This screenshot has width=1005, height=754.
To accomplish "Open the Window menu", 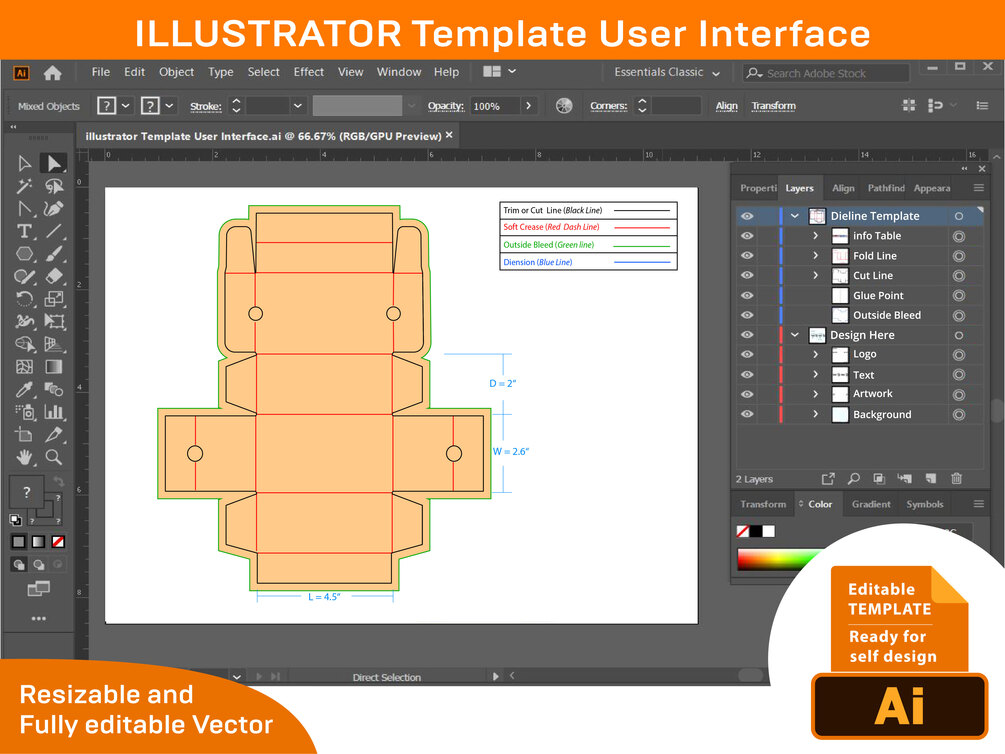I will [x=399, y=72].
